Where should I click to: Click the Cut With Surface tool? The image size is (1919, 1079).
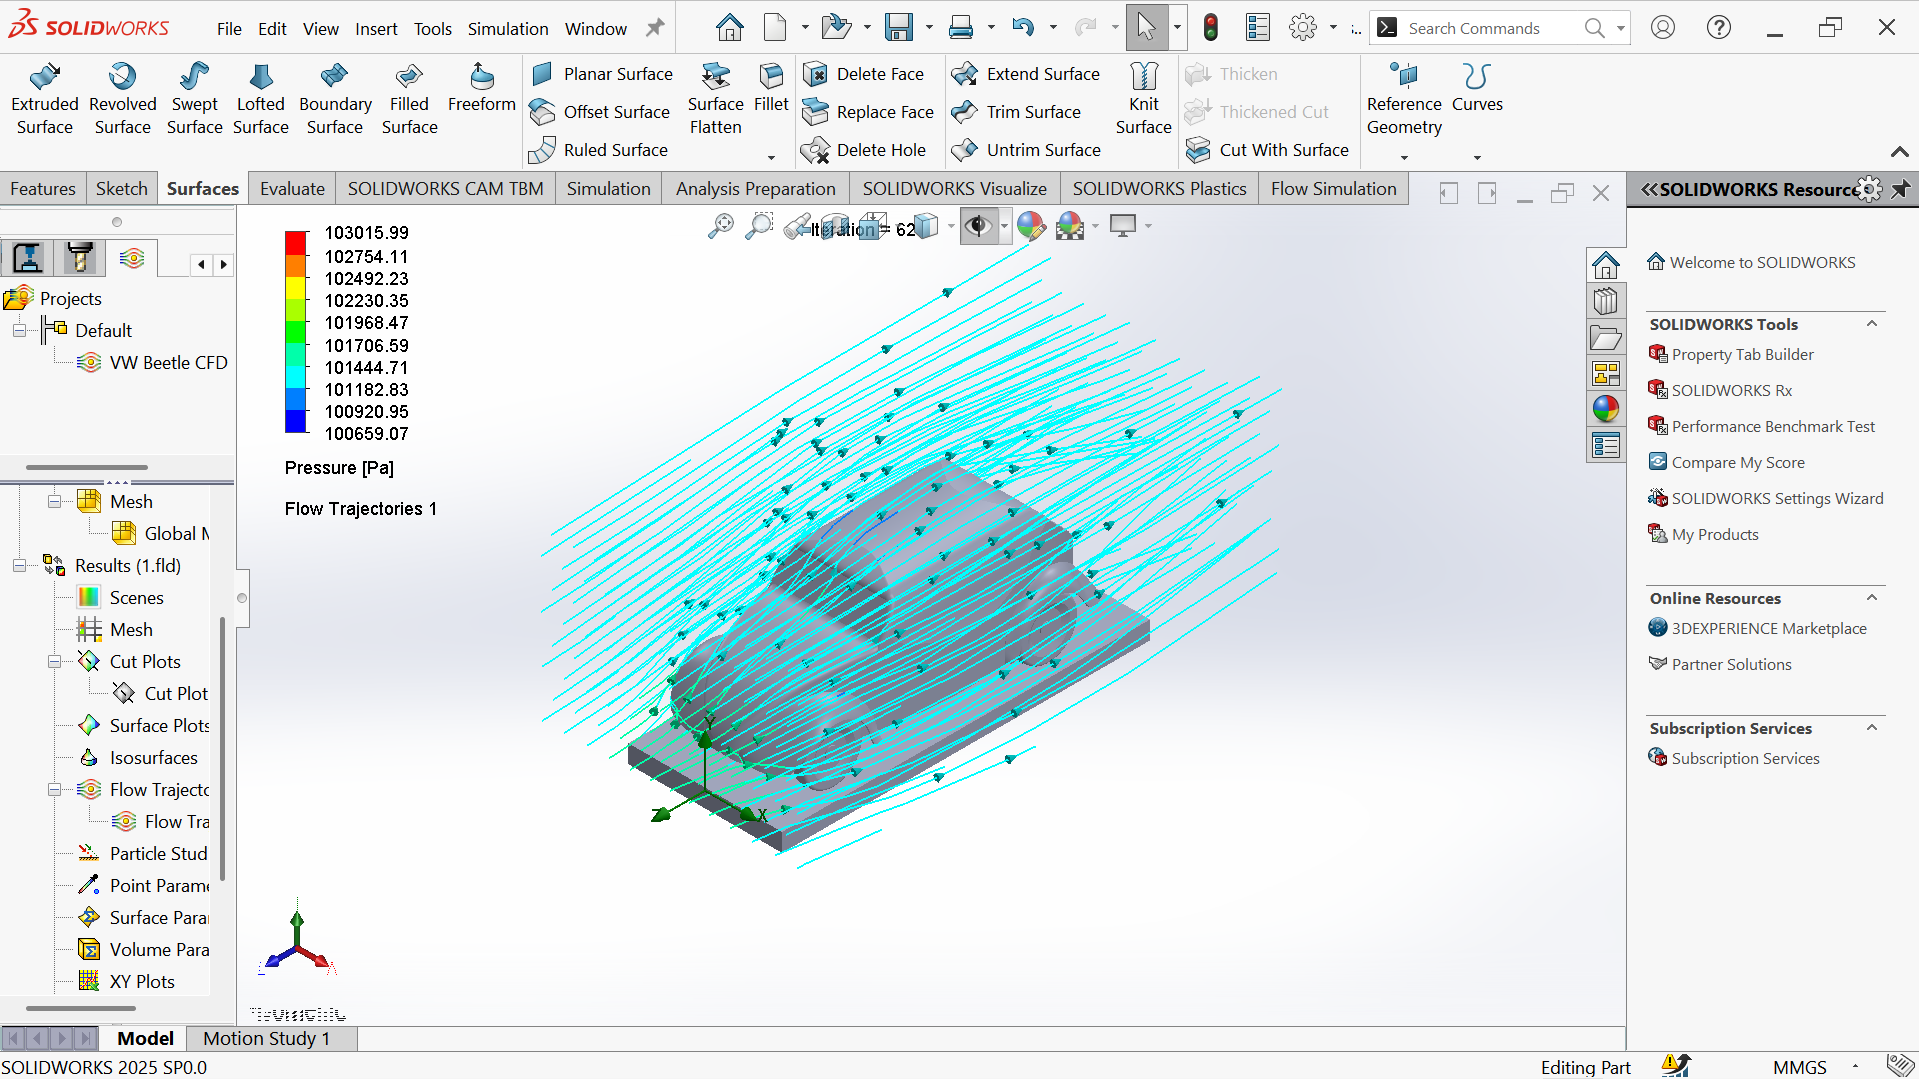click(x=1268, y=150)
